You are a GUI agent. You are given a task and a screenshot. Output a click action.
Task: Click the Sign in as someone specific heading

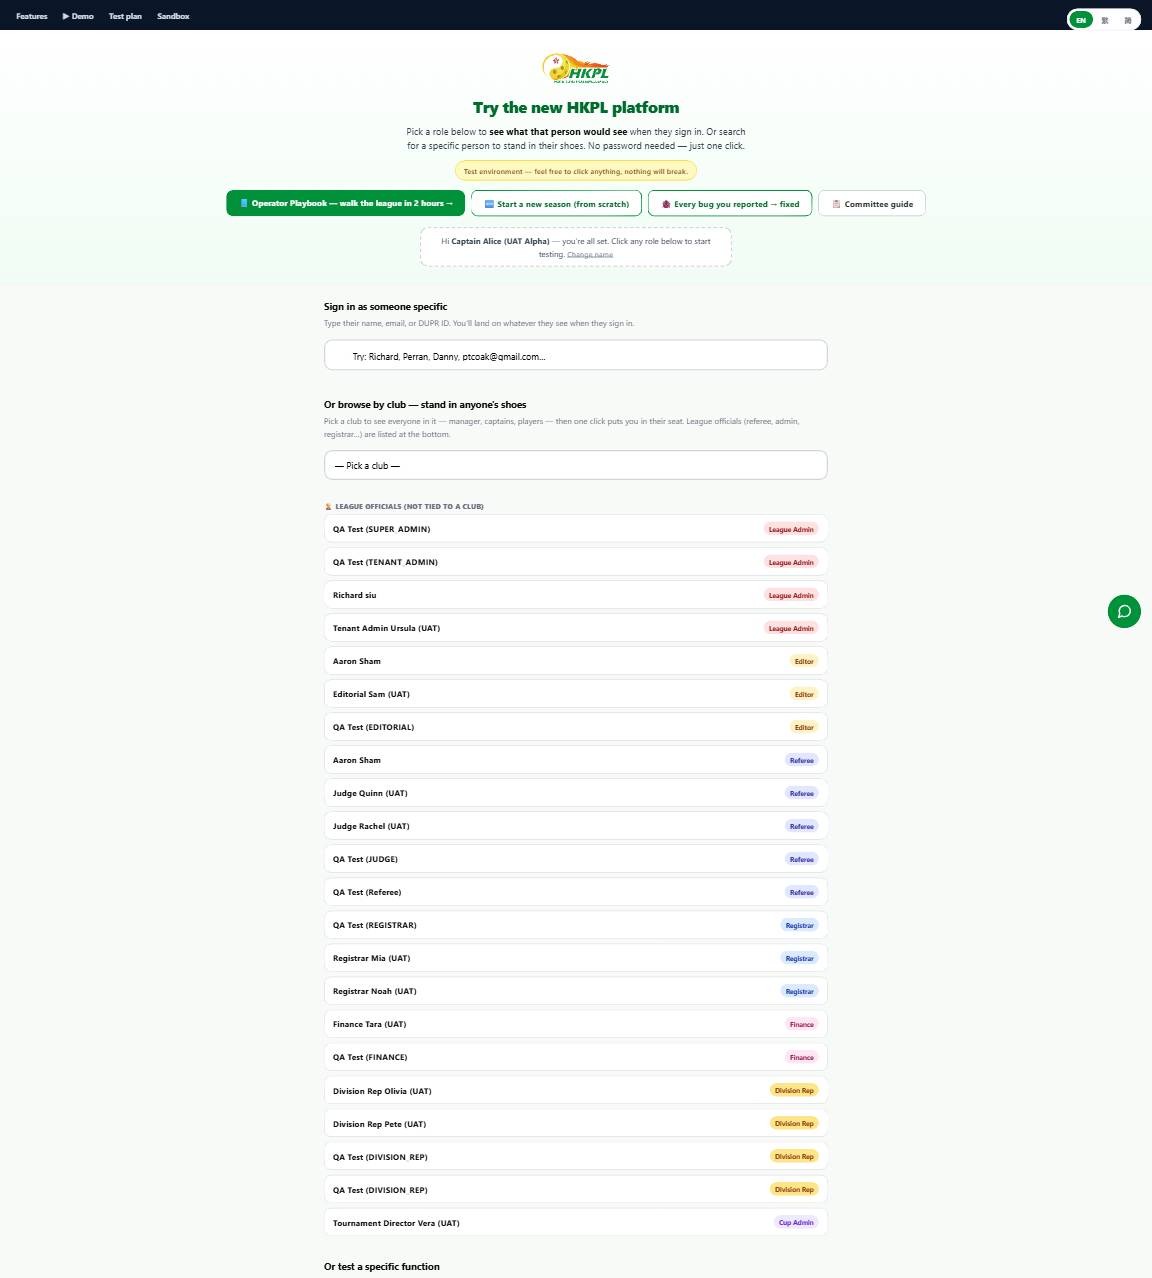[386, 306]
